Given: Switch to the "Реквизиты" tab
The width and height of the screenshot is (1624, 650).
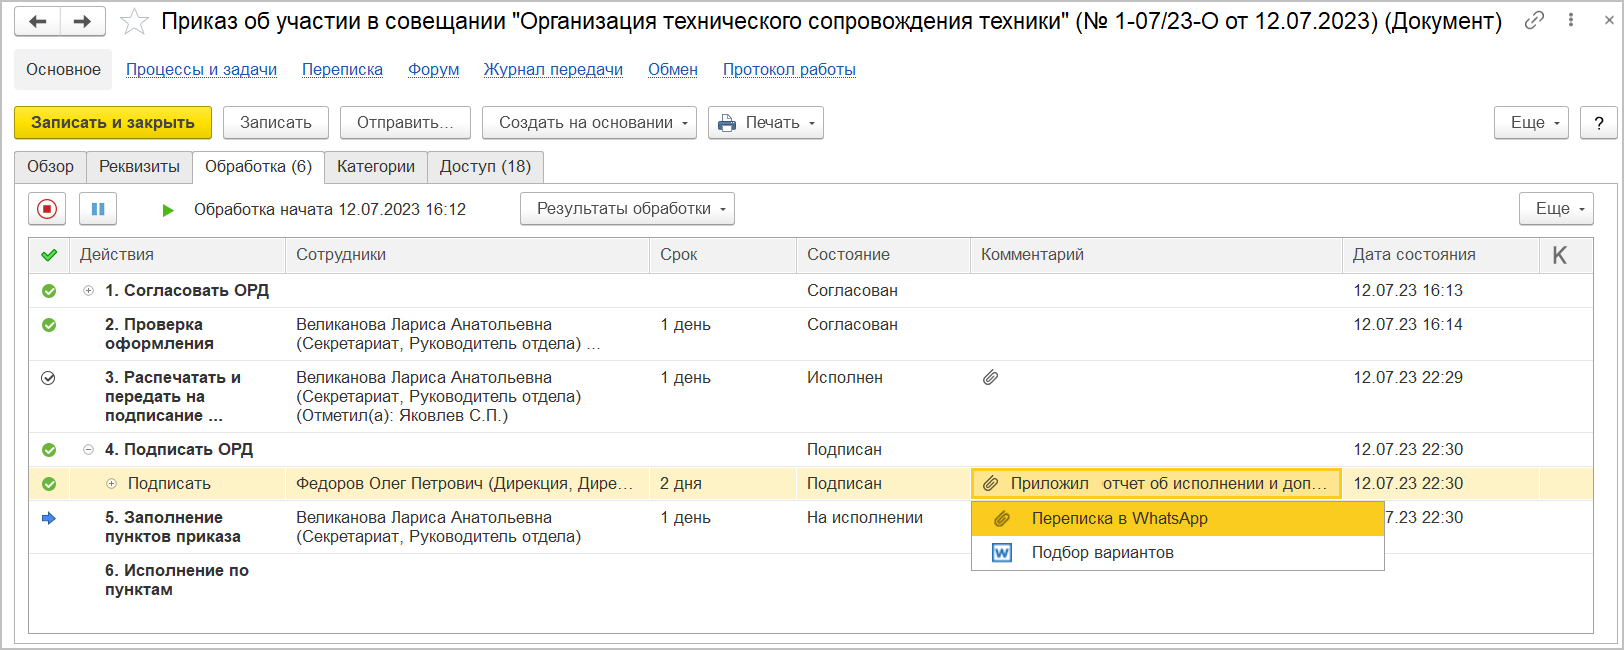Looking at the screenshot, I should click(x=139, y=167).
